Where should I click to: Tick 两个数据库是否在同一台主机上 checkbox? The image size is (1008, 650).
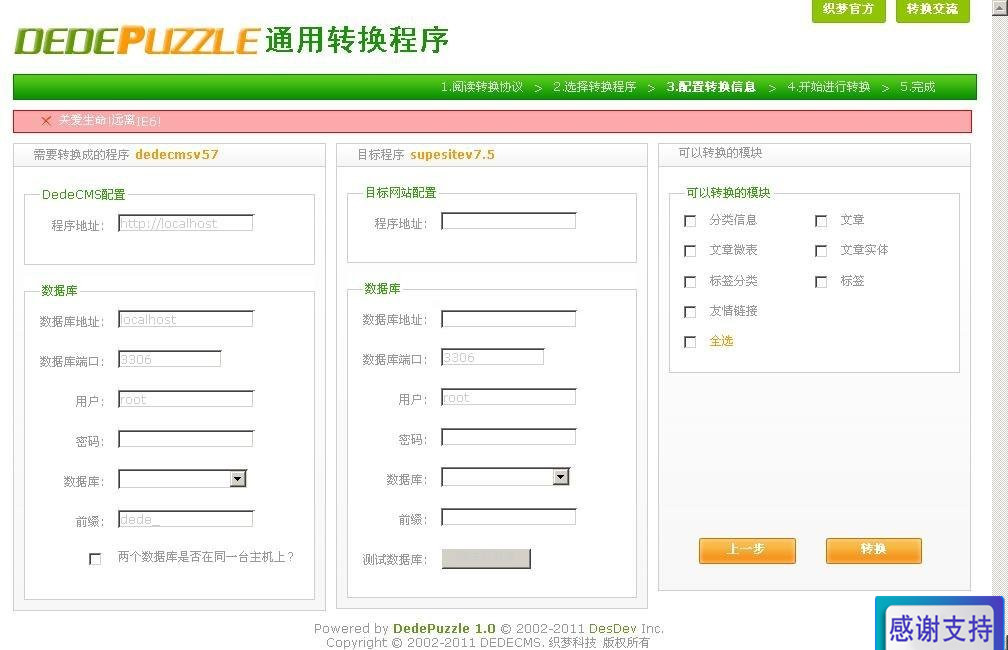click(x=95, y=559)
